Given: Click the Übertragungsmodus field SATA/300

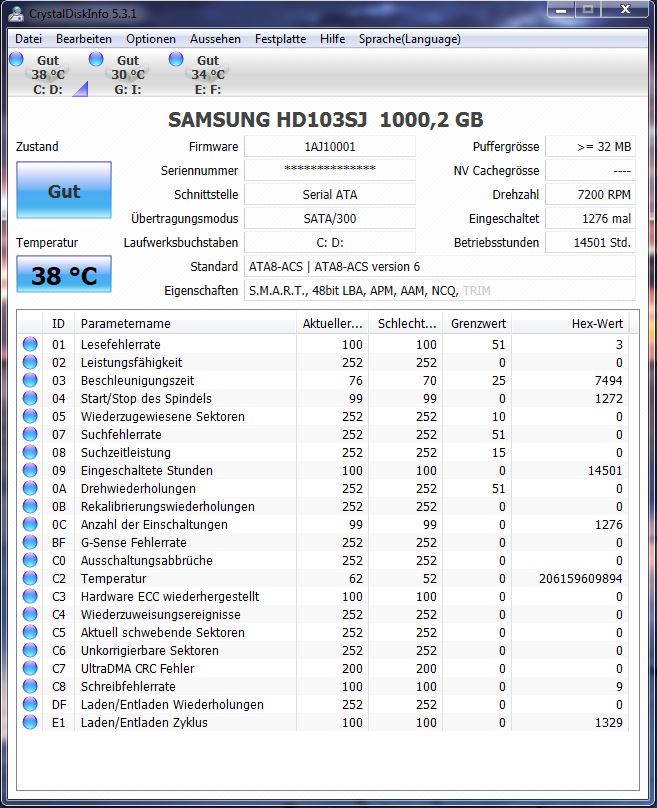Looking at the screenshot, I should click(x=330, y=218).
